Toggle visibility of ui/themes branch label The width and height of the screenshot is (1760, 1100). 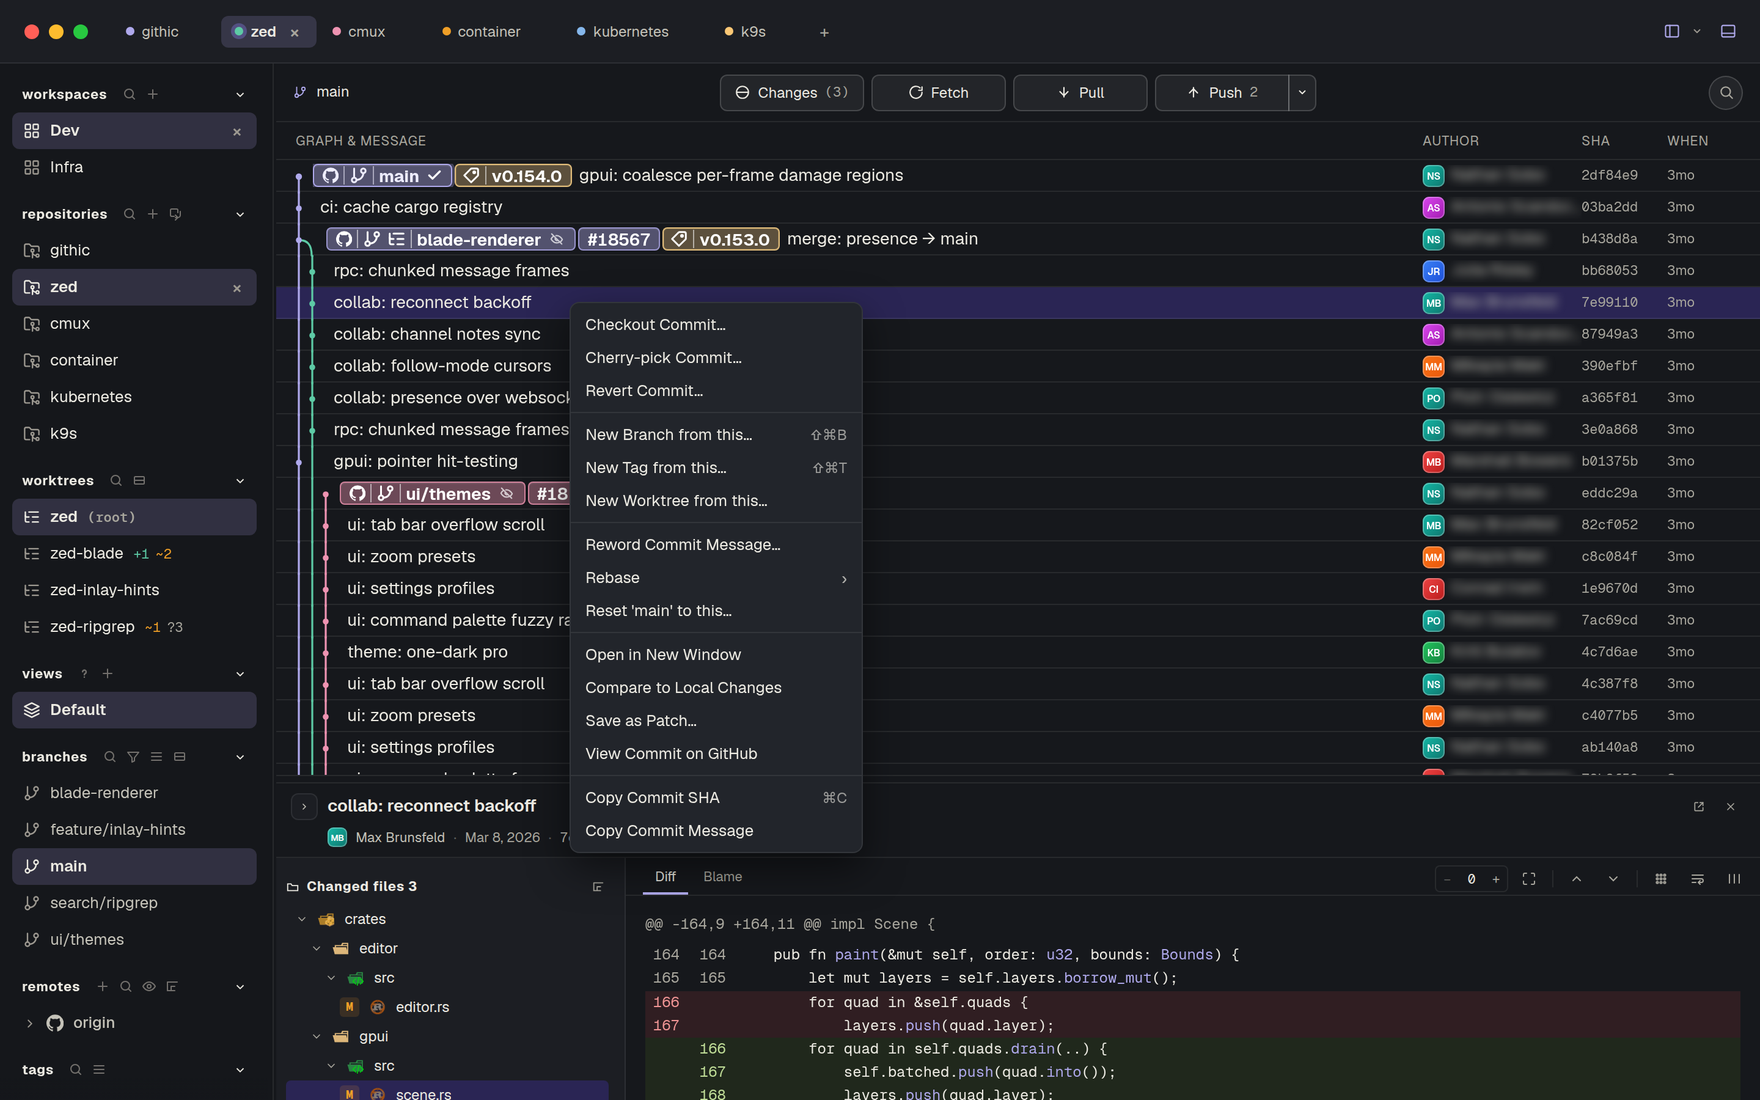click(x=507, y=494)
